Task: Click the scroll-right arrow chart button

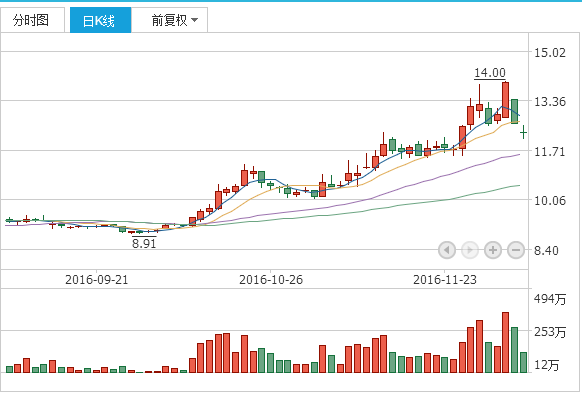Action: (x=470, y=250)
